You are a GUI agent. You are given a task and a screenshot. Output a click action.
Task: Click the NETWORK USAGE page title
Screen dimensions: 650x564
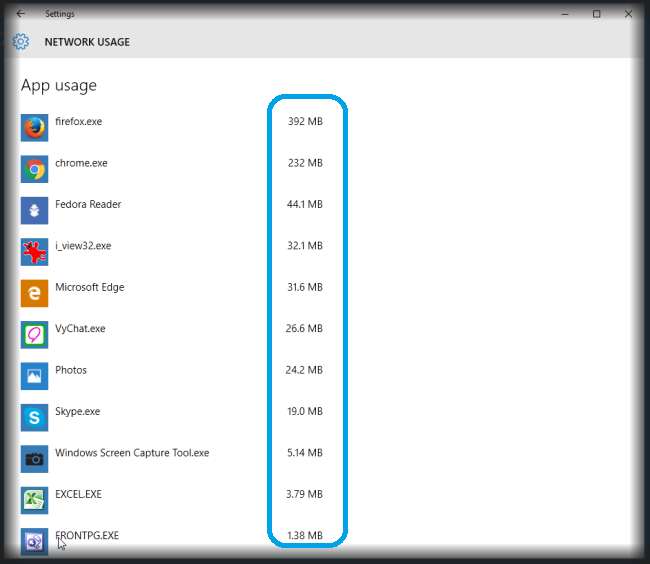pyautogui.click(x=87, y=42)
